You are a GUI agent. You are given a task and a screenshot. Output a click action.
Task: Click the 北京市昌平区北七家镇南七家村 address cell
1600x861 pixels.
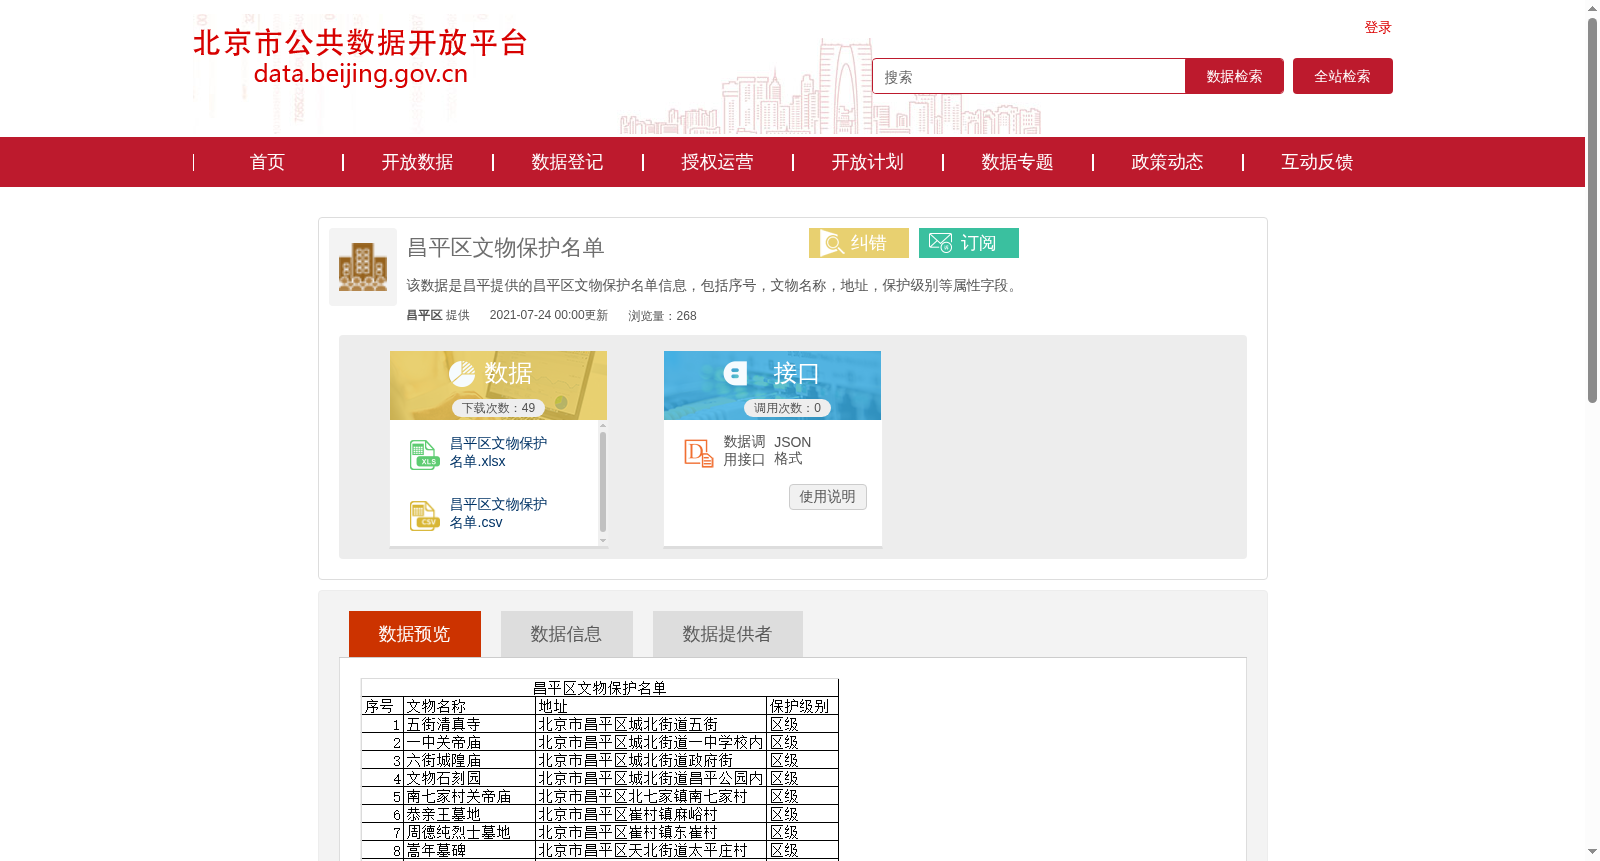pos(651,796)
